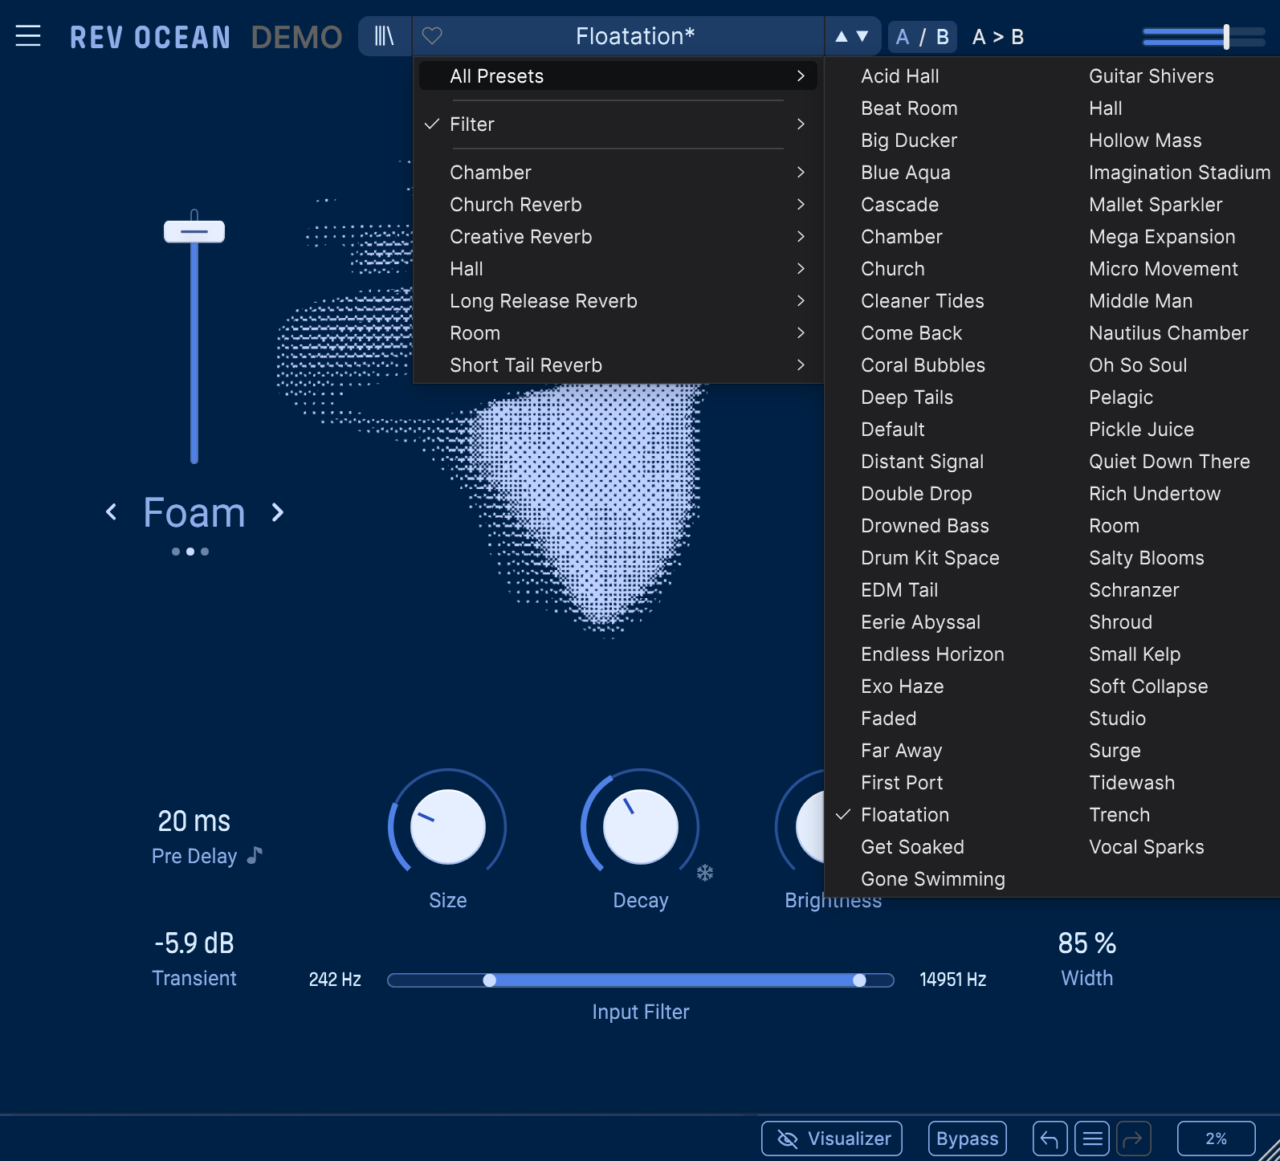Image resolution: width=1280 pixels, height=1161 pixels.
Task: Click the Floatation* preset name field
Action: [635, 37]
